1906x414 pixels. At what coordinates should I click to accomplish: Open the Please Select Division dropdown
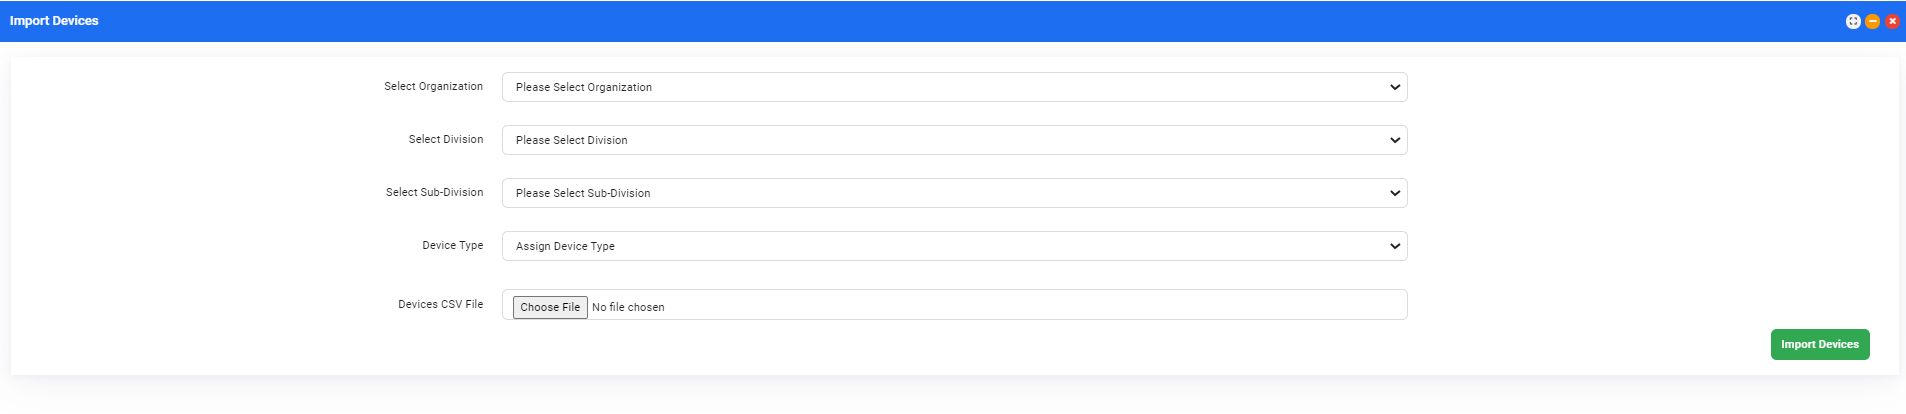(x=954, y=140)
